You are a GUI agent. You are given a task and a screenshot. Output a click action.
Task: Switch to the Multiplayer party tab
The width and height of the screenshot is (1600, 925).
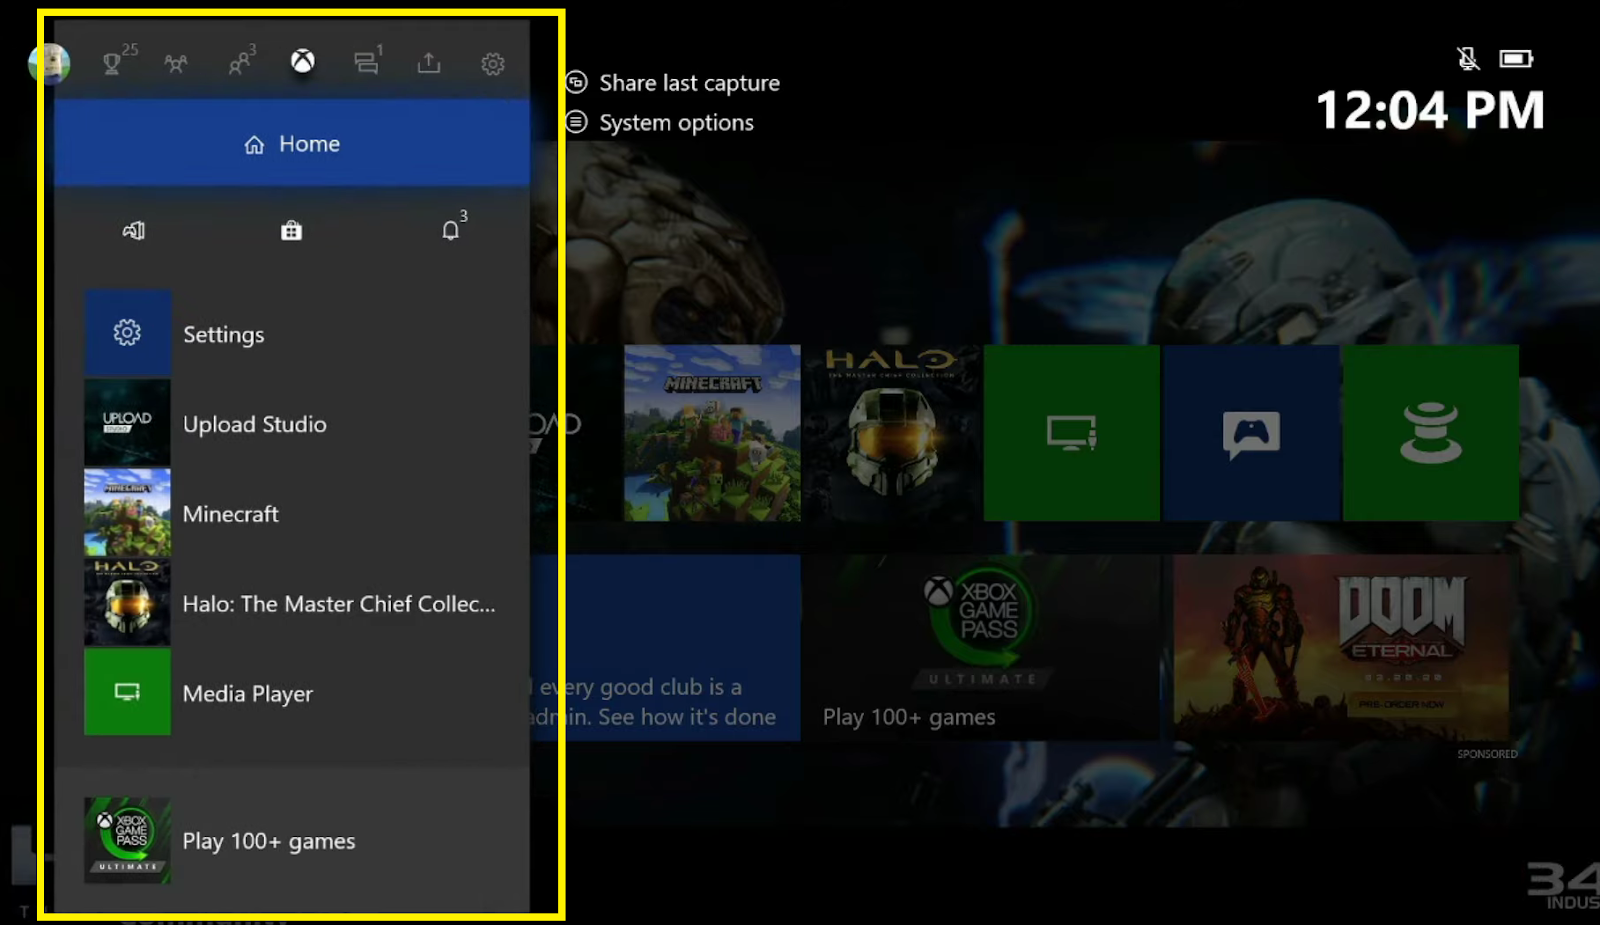tap(176, 64)
